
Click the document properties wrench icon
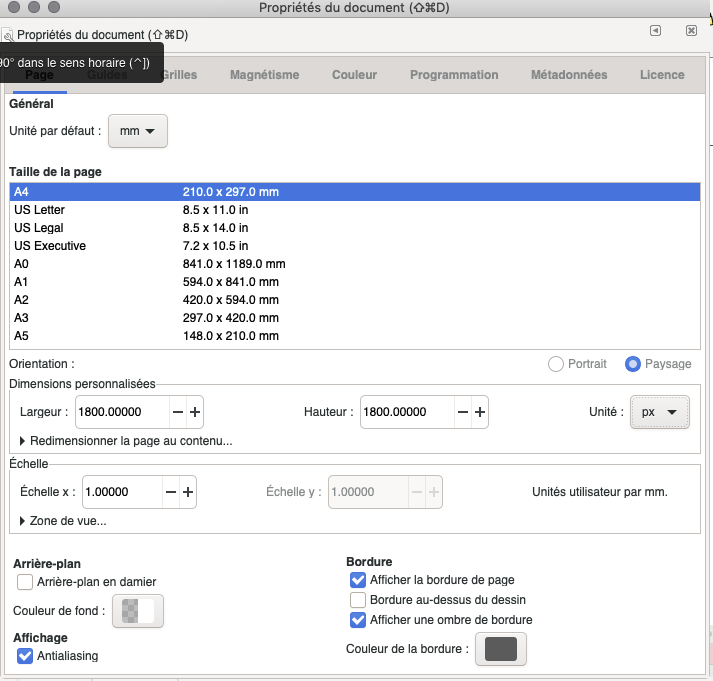click(8, 35)
